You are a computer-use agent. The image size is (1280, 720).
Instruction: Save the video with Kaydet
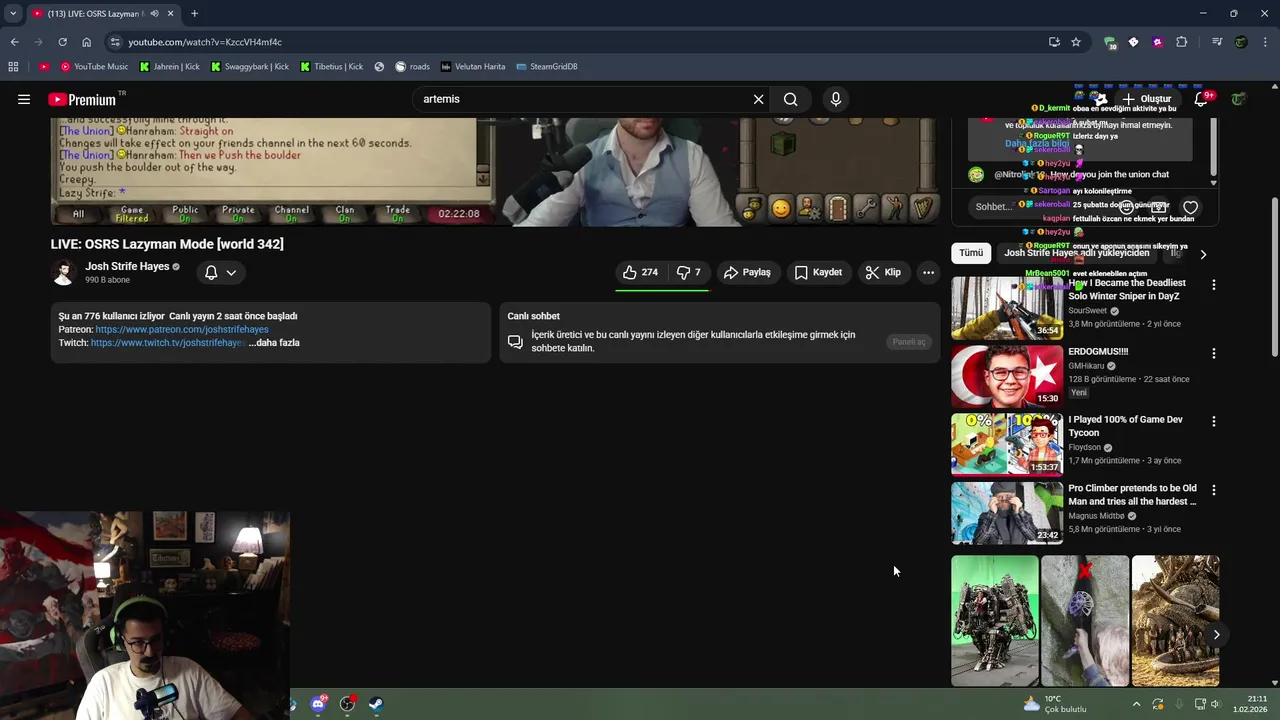coord(818,272)
